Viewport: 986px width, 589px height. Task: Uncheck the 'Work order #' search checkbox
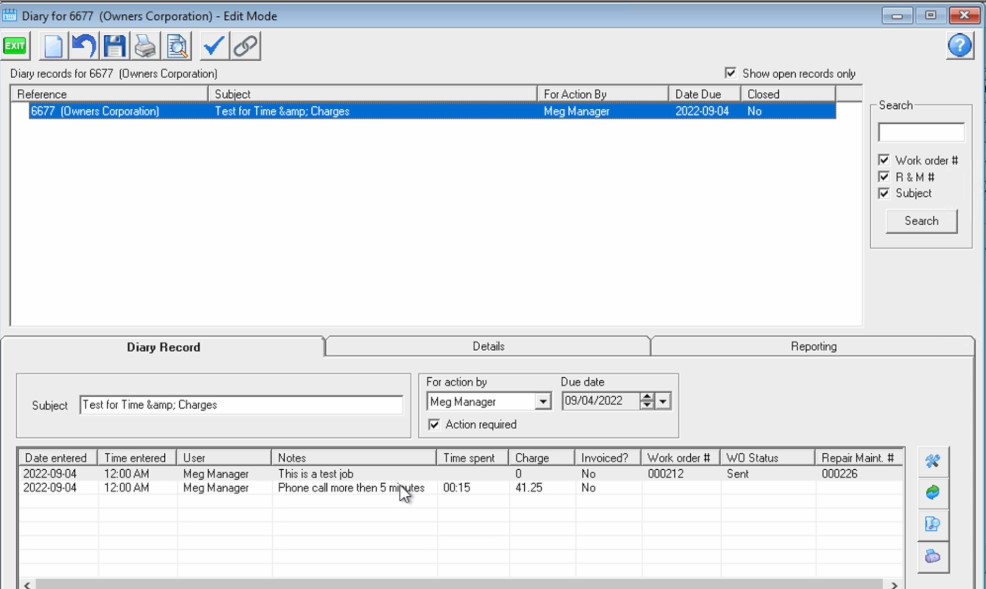click(884, 160)
